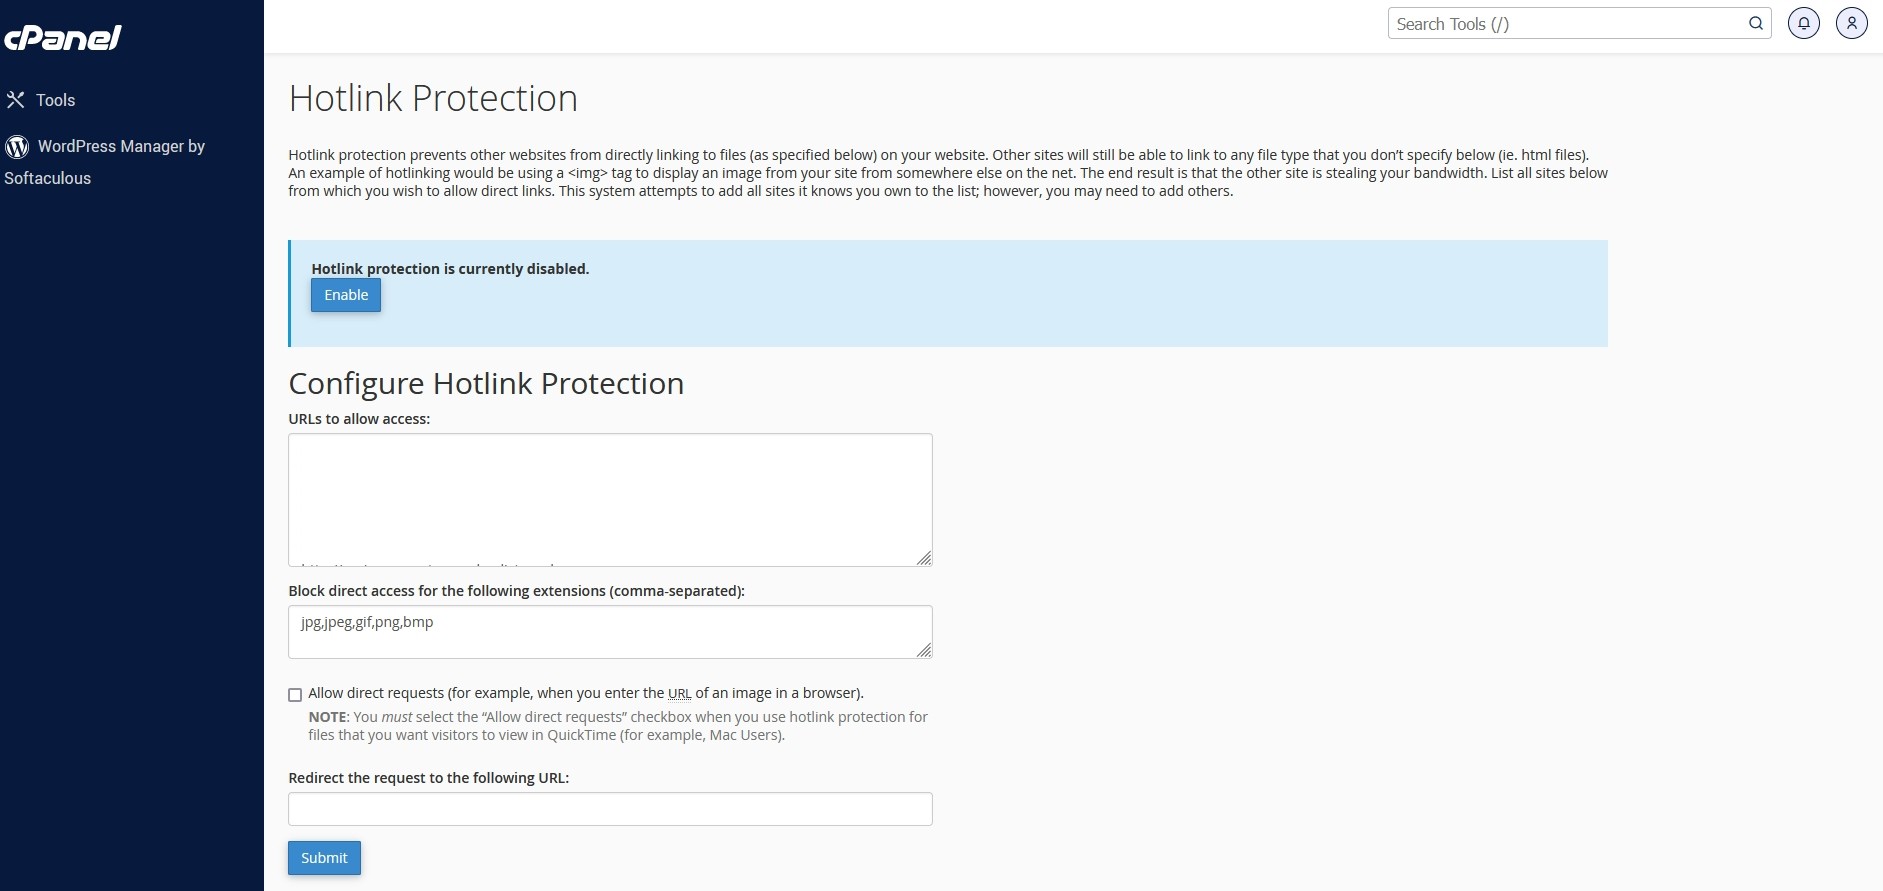Image resolution: width=1883 pixels, height=891 pixels.
Task: Click the extensions textarea resize handle
Action: (x=924, y=650)
